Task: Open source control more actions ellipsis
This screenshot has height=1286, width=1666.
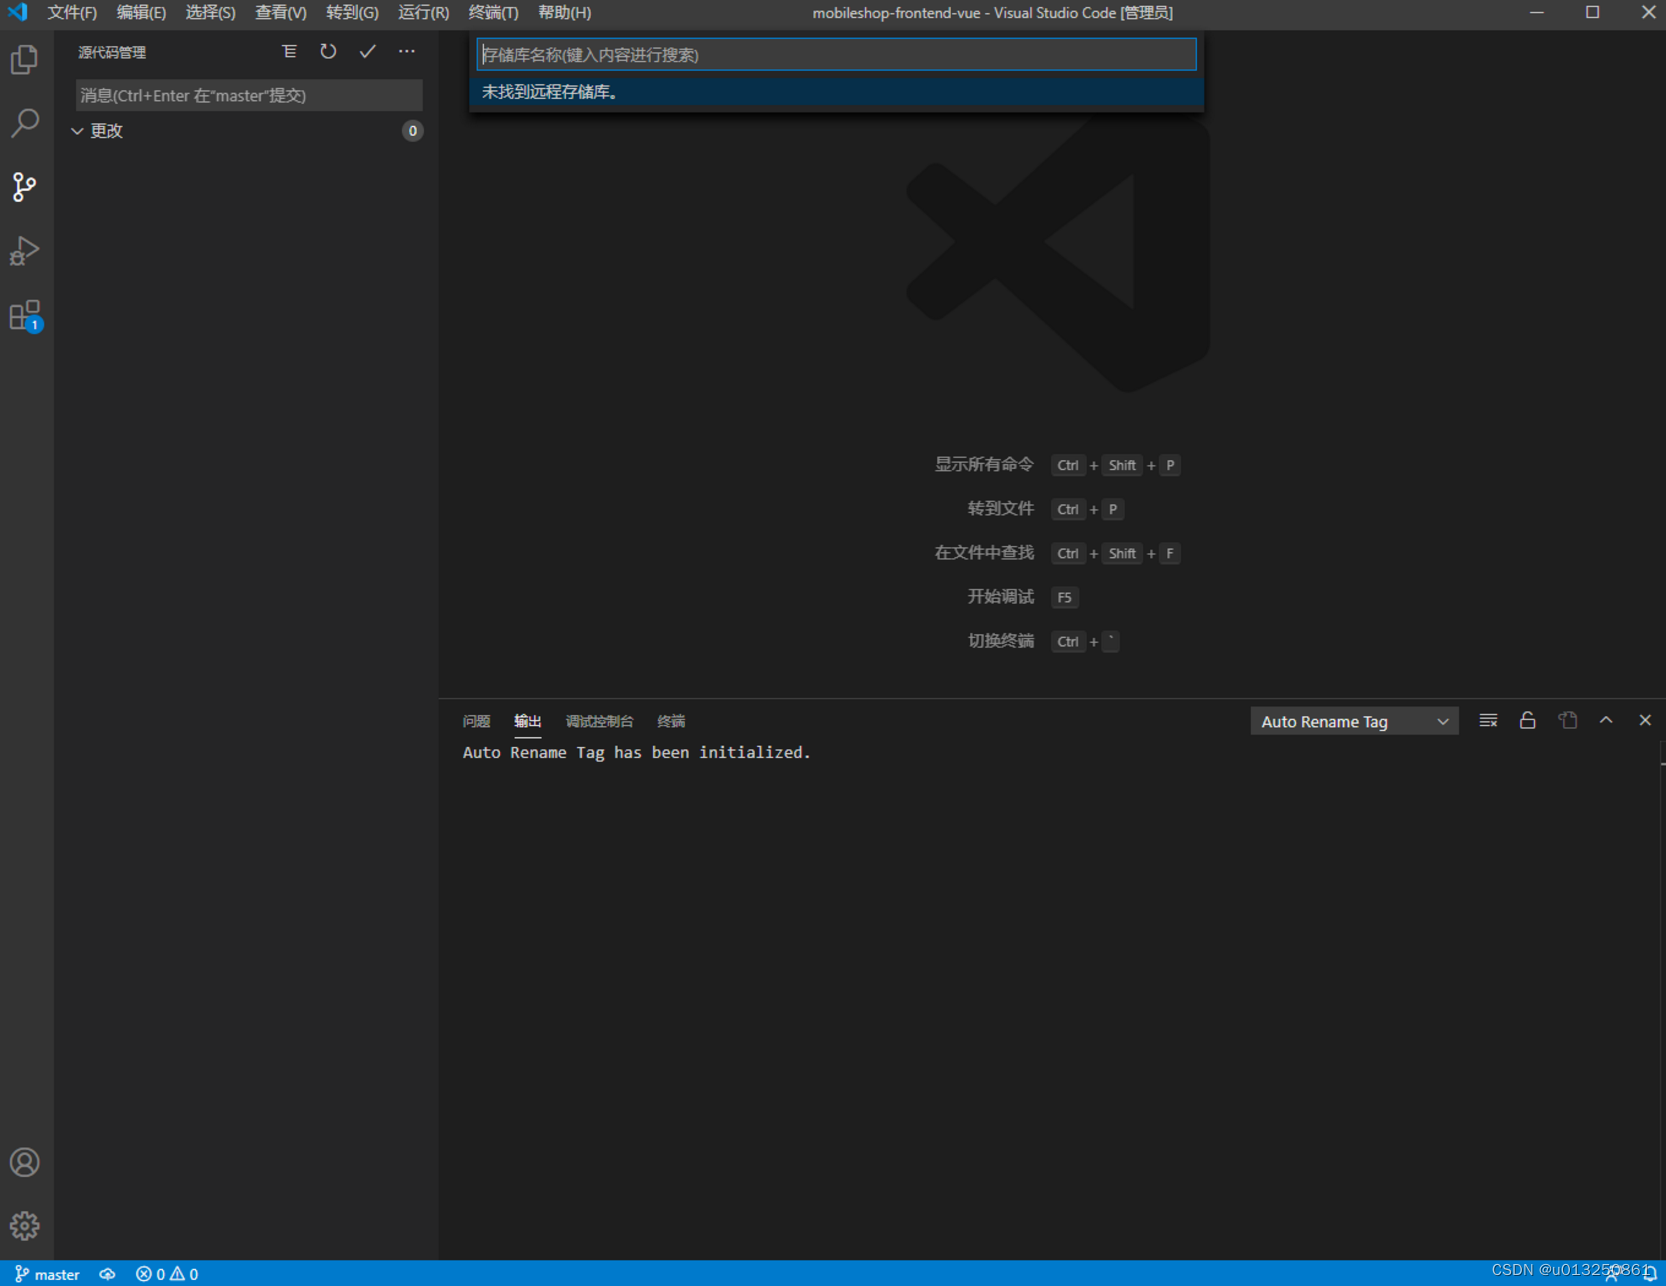Action: [x=406, y=52]
